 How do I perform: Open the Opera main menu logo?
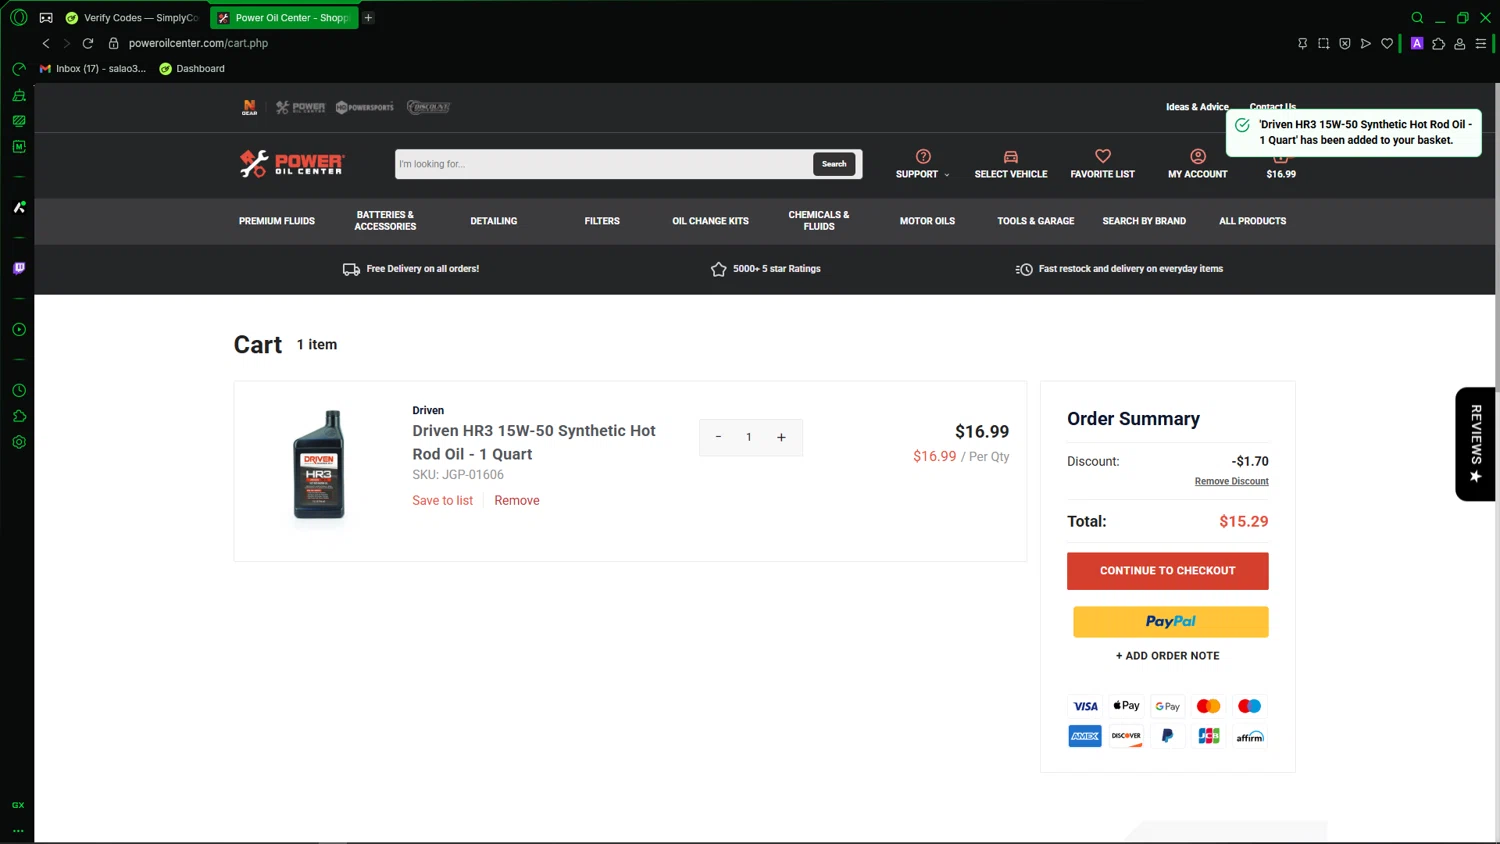[18, 17]
